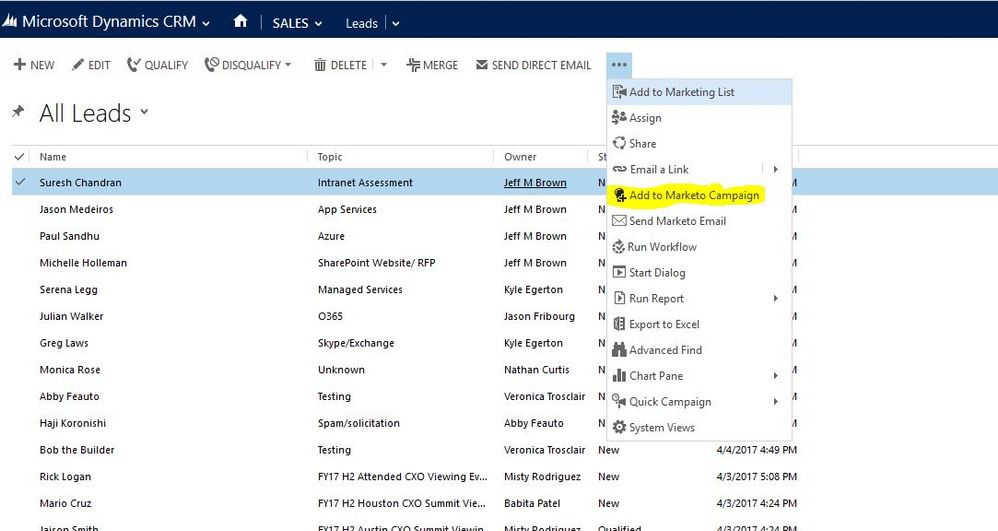Open the Leads dropdown chevron

[x=396, y=24]
